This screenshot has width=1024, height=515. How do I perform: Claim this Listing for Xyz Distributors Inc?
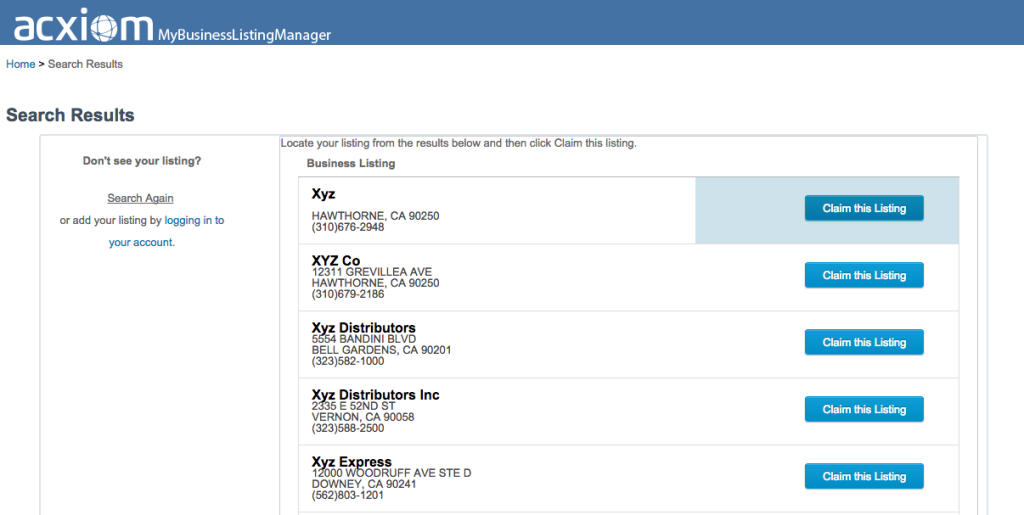864,409
